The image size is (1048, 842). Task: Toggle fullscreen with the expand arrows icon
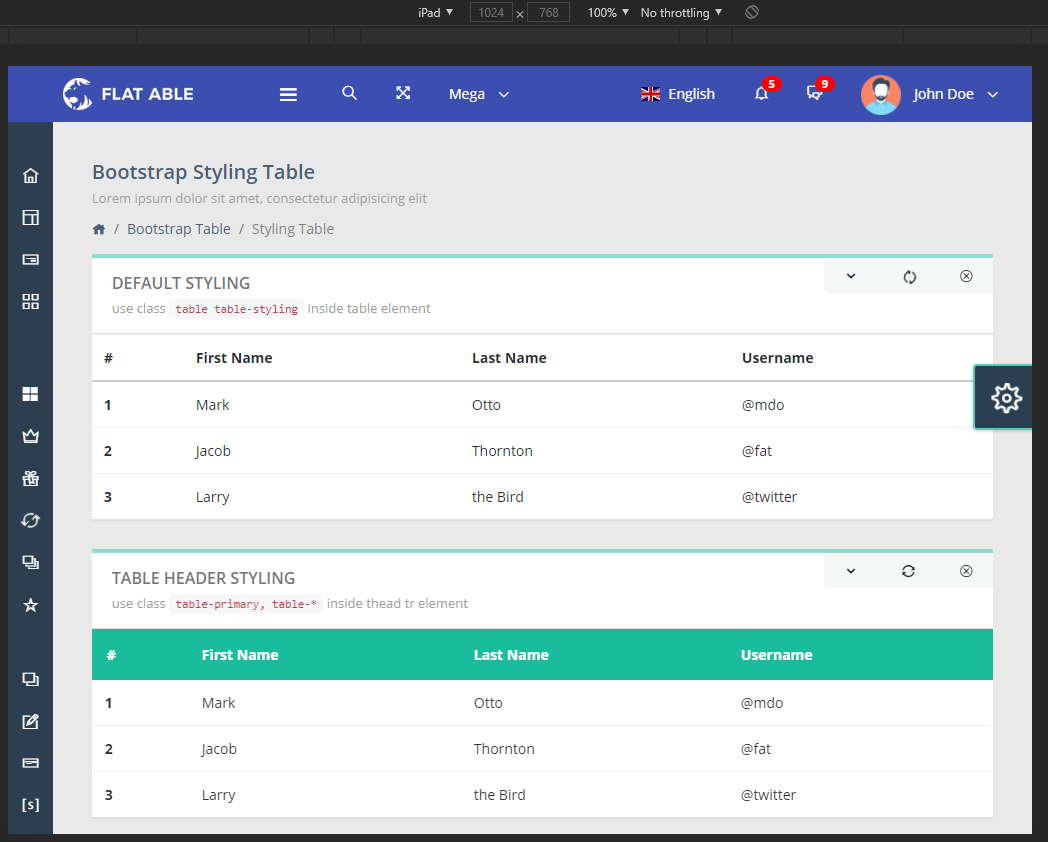pyautogui.click(x=403, y=93)
